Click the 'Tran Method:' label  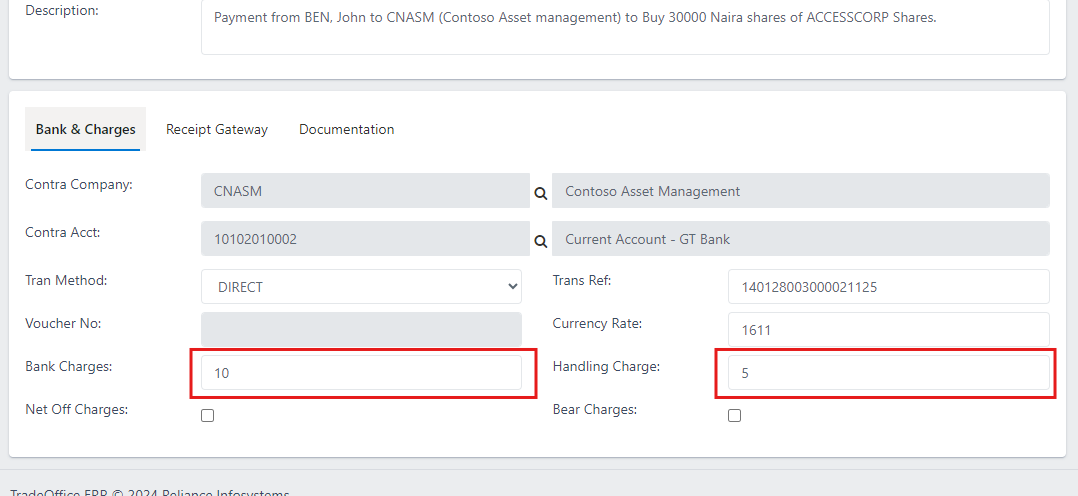point(66,281)
